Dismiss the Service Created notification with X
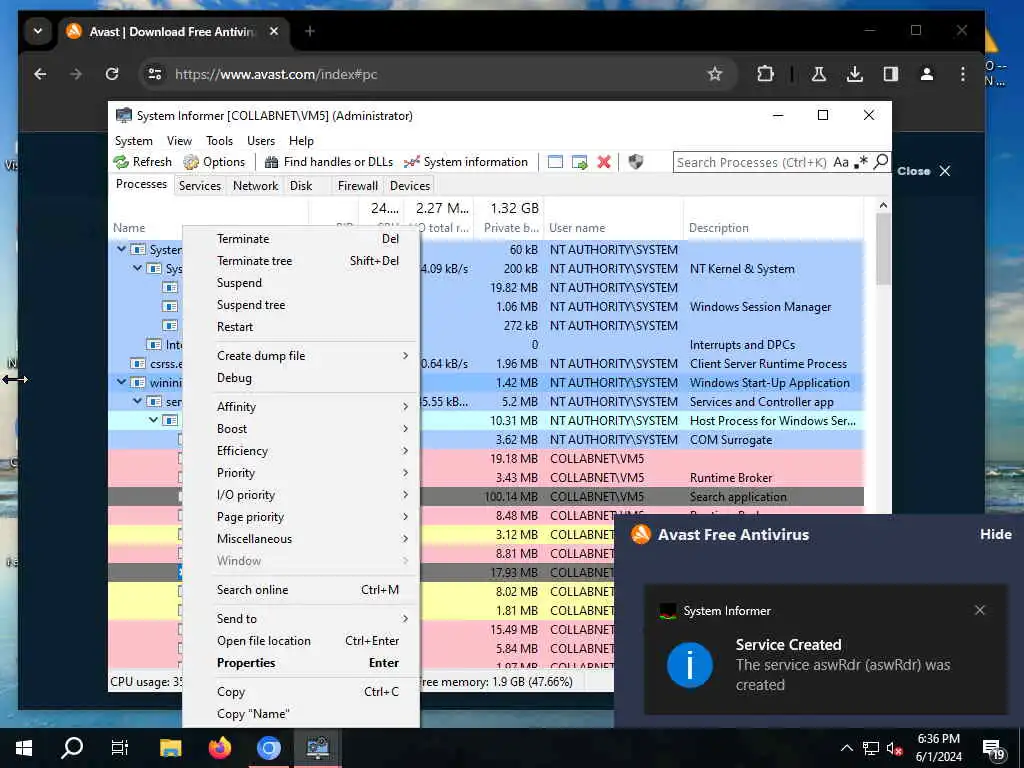 [980, 610]
